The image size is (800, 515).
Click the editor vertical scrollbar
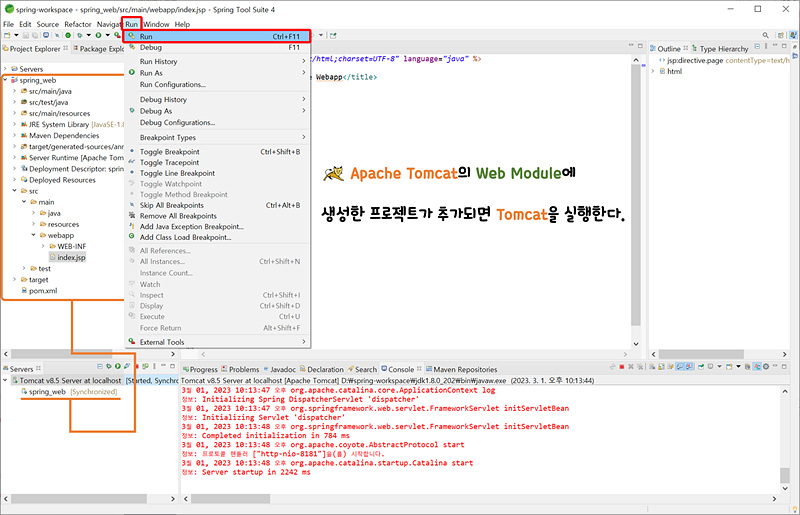point(636,194)
